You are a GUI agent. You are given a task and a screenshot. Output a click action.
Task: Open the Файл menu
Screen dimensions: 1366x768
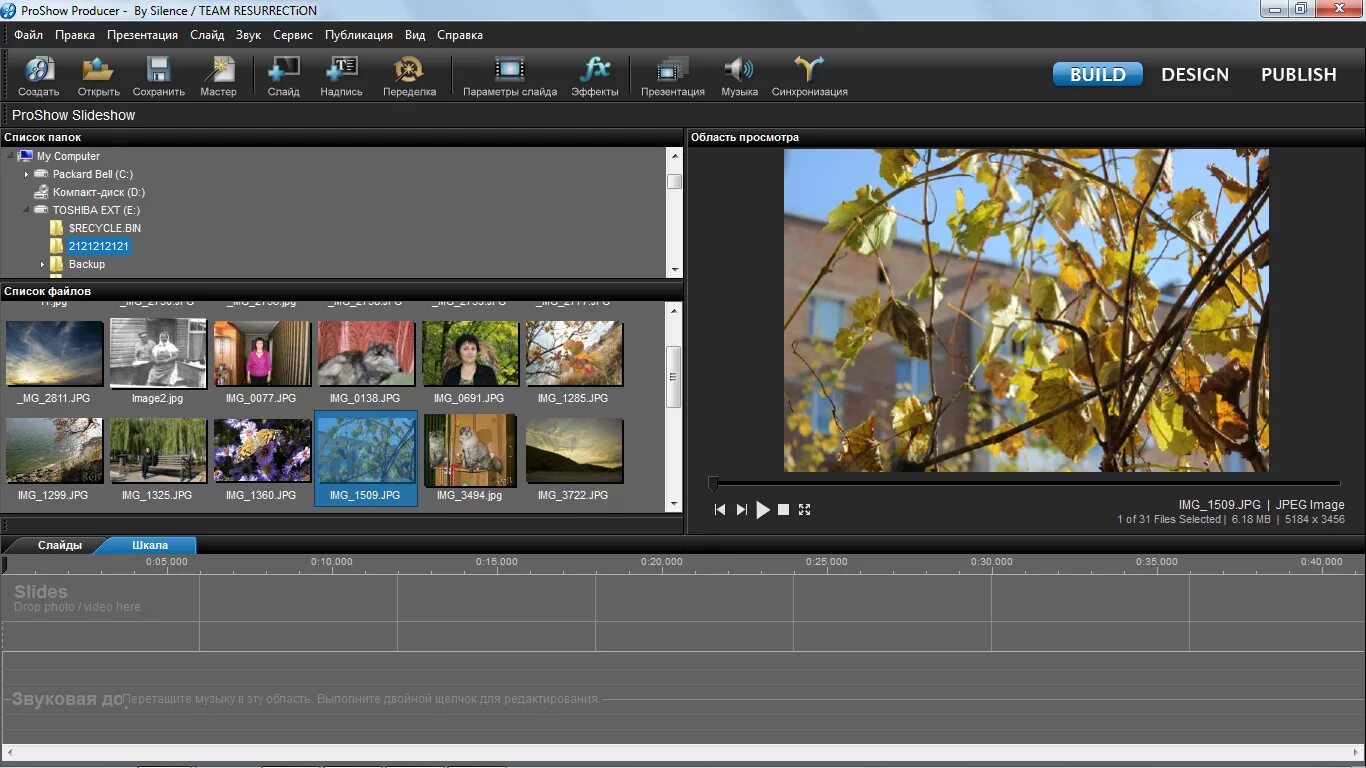tap(28, 35)
